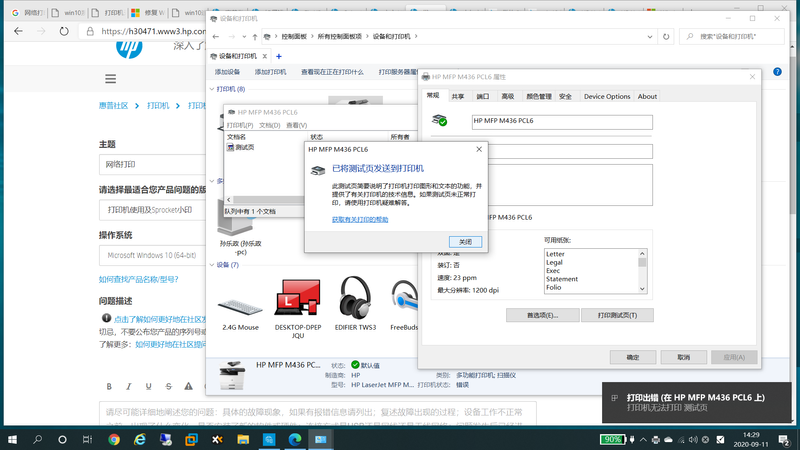Image resolution: width=800 pixels, height=450 pixels.
Task: Cancel the printer properties with 取消
Action: click(684, 357)
